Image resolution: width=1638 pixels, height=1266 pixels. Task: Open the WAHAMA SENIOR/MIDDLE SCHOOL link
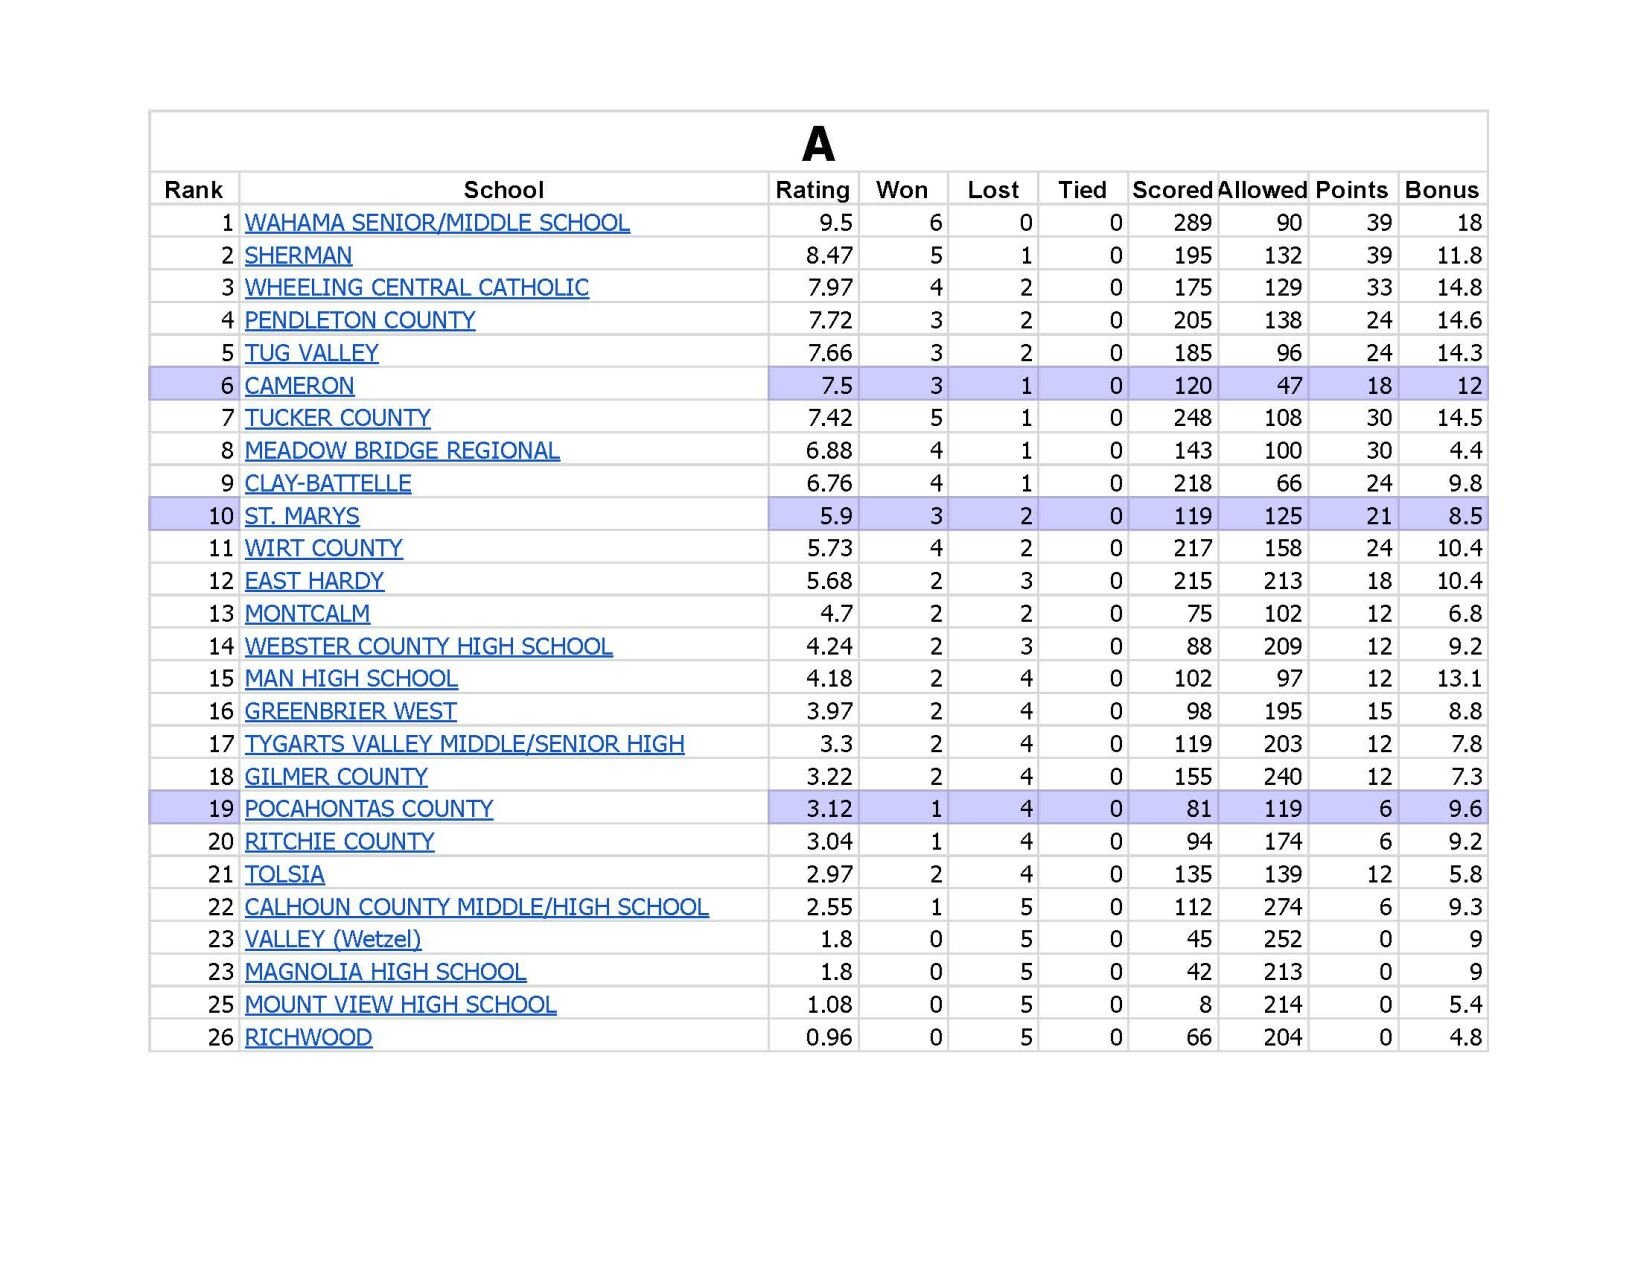[437, 223]
